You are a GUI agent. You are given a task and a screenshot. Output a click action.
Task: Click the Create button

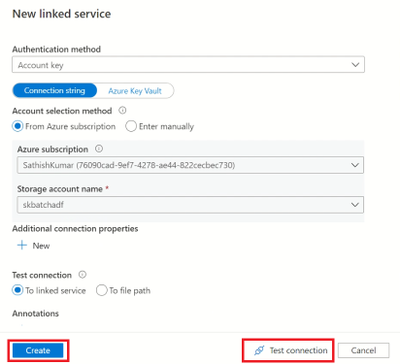point(38,350)
